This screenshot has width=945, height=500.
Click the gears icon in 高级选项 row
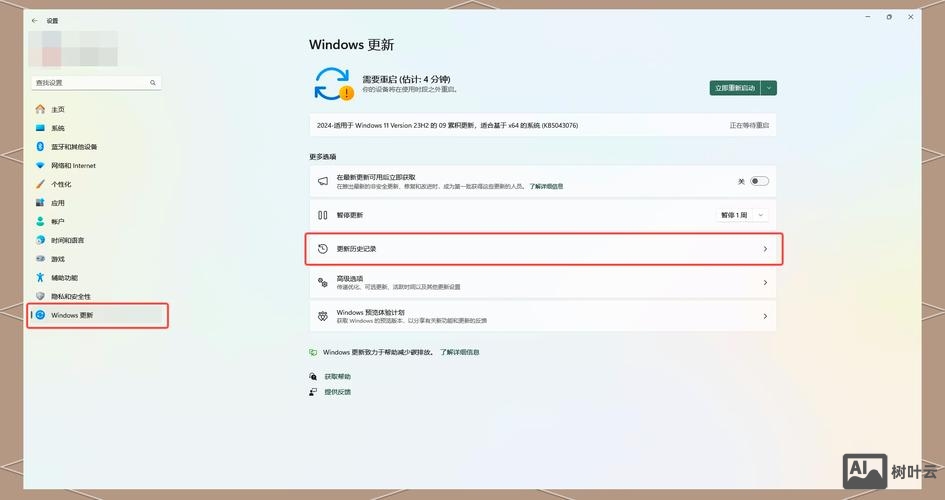323,283
